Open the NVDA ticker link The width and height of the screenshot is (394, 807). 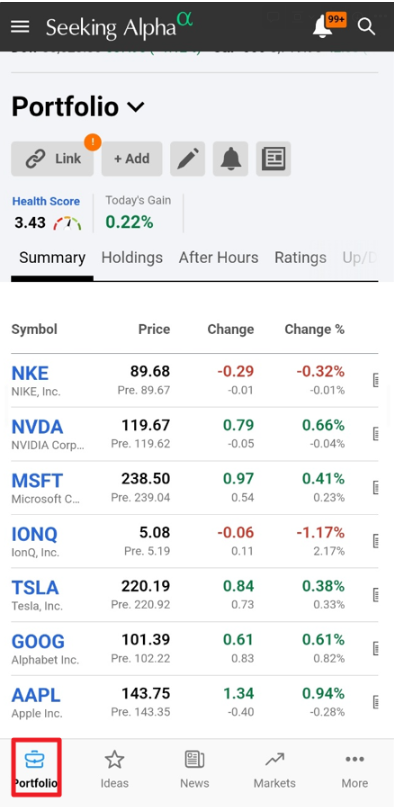tap(37, 427)
